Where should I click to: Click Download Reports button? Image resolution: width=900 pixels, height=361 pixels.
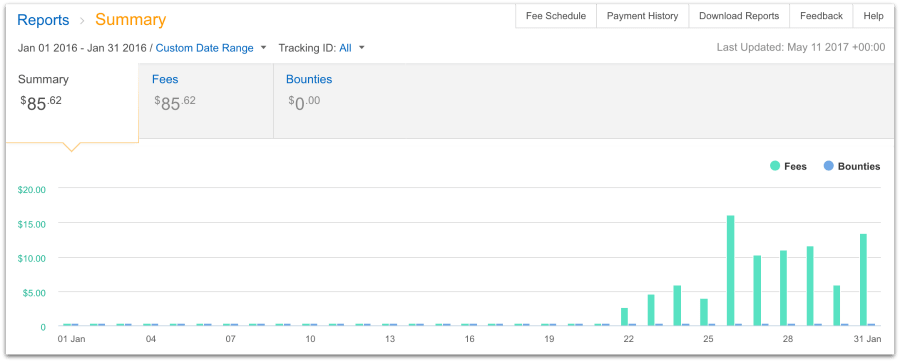pos(739,16)
